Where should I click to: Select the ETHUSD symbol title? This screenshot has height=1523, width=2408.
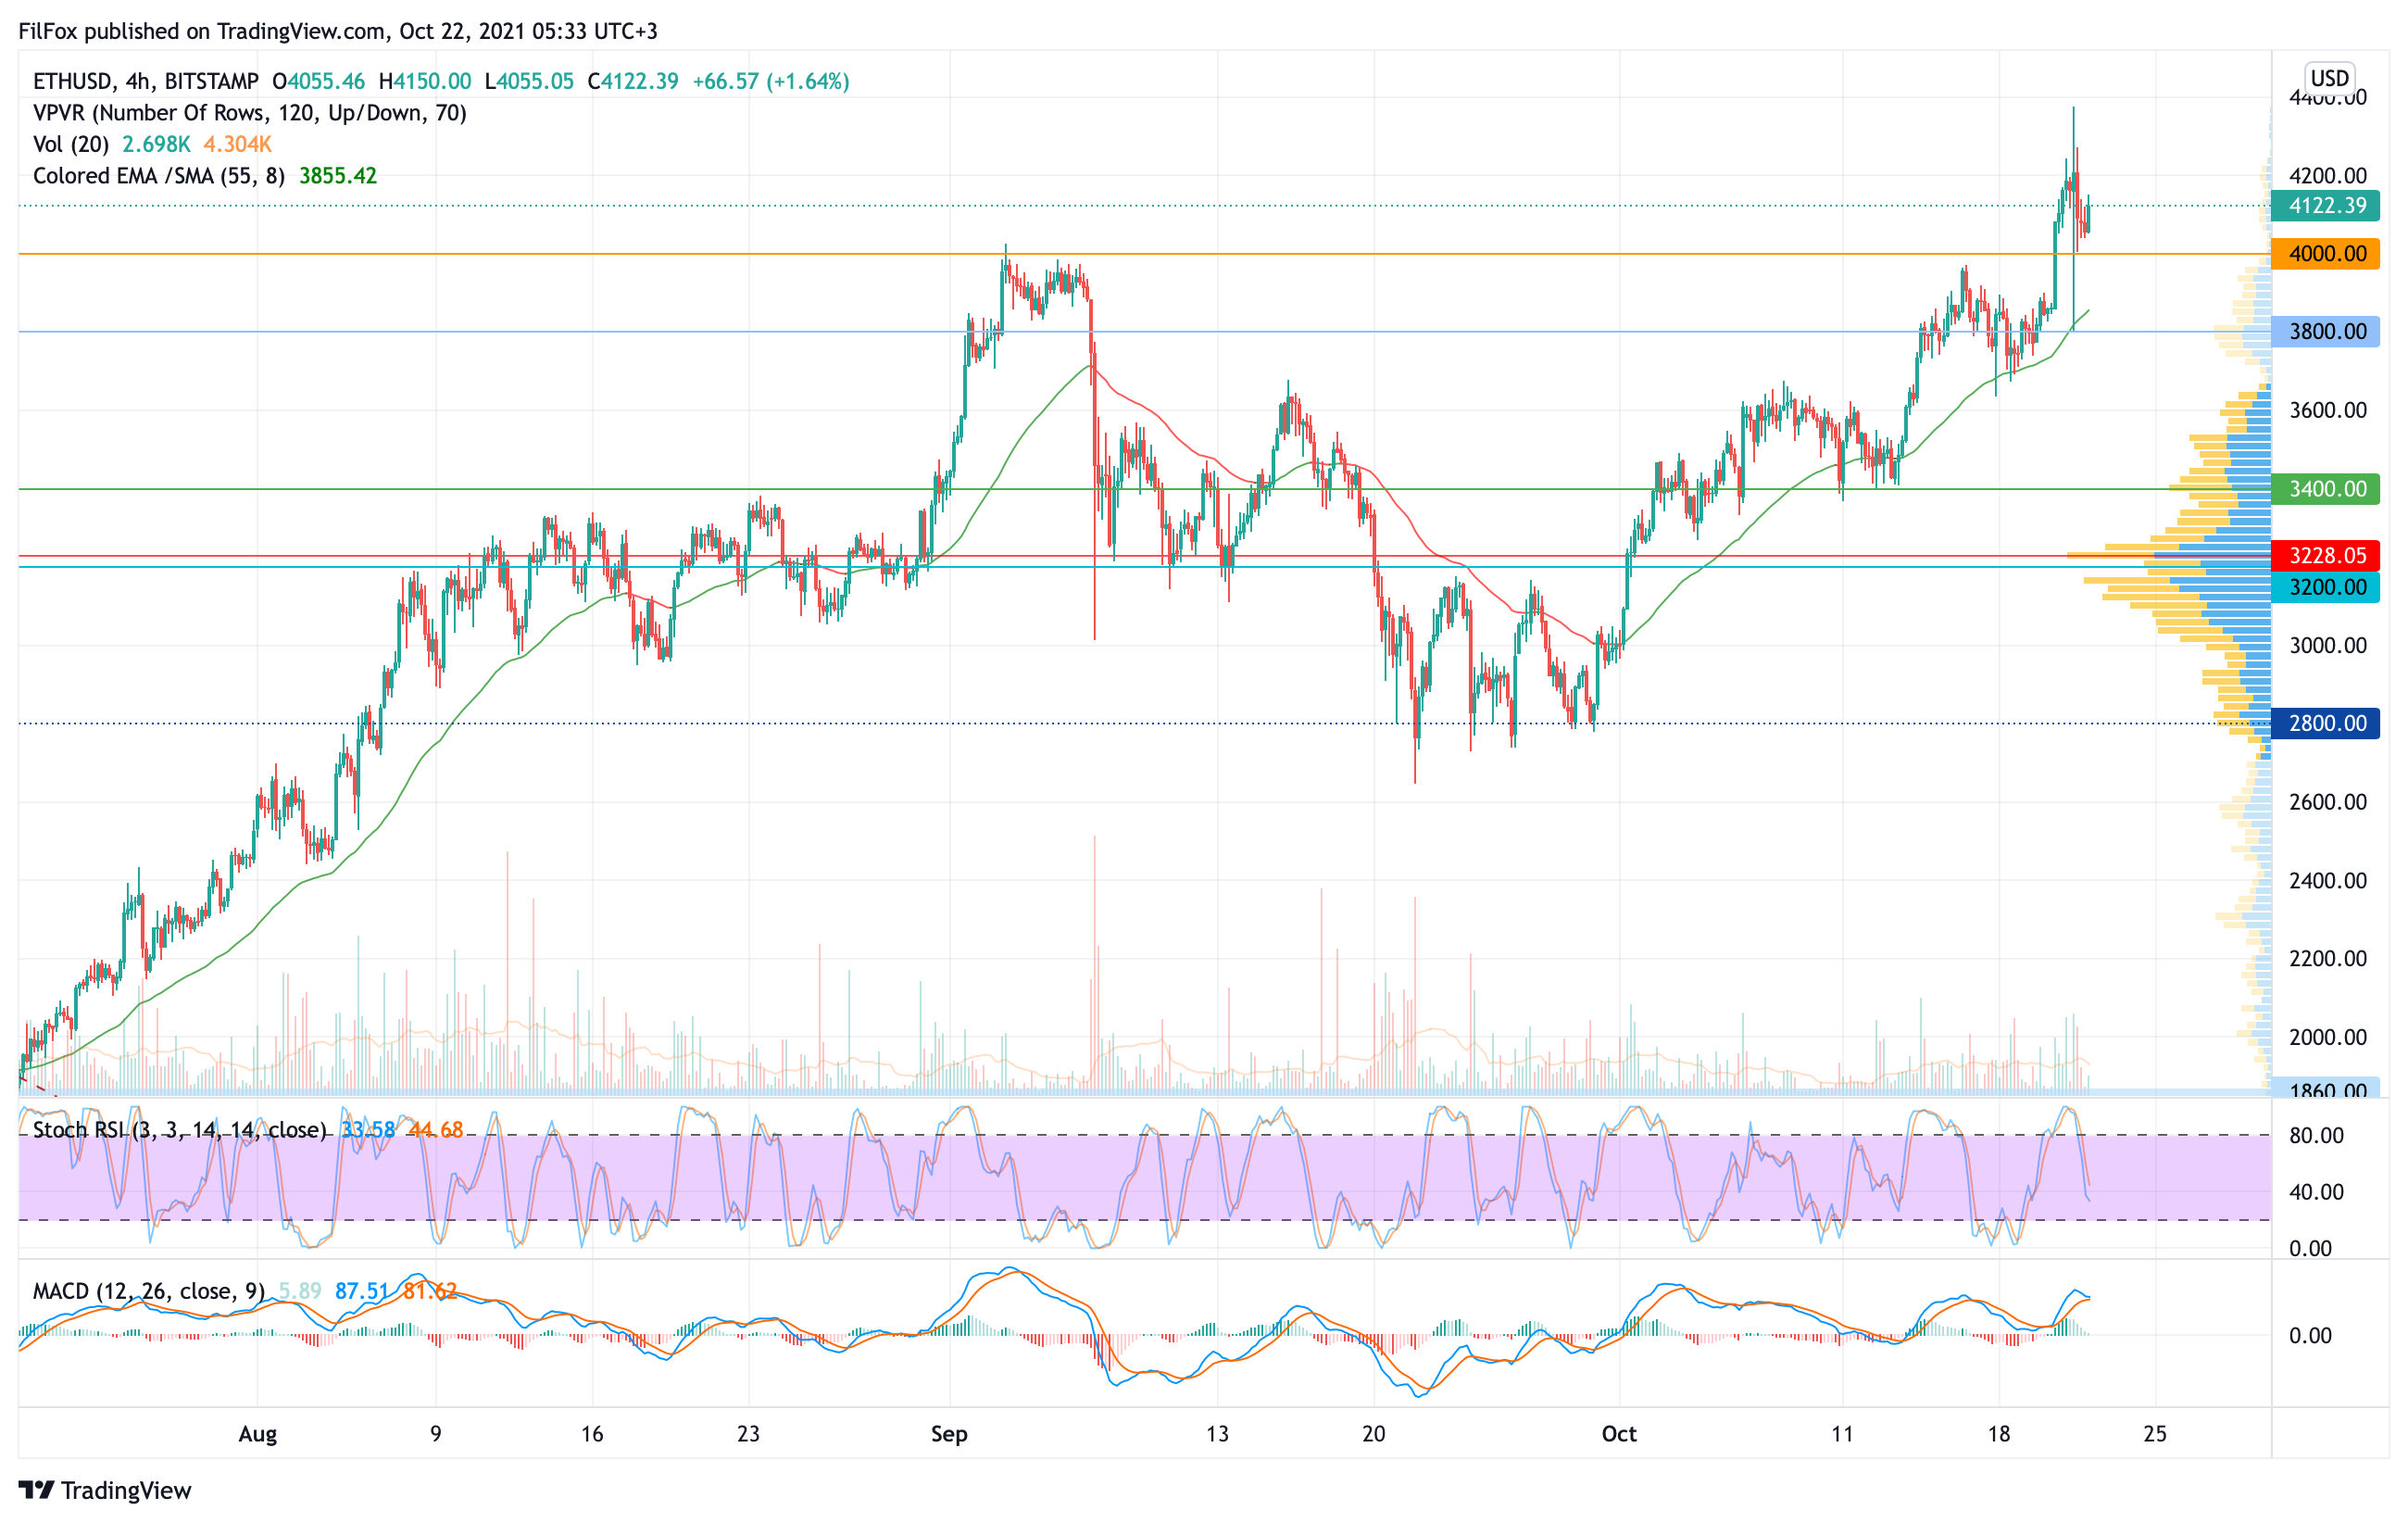(x=72, y=81)
